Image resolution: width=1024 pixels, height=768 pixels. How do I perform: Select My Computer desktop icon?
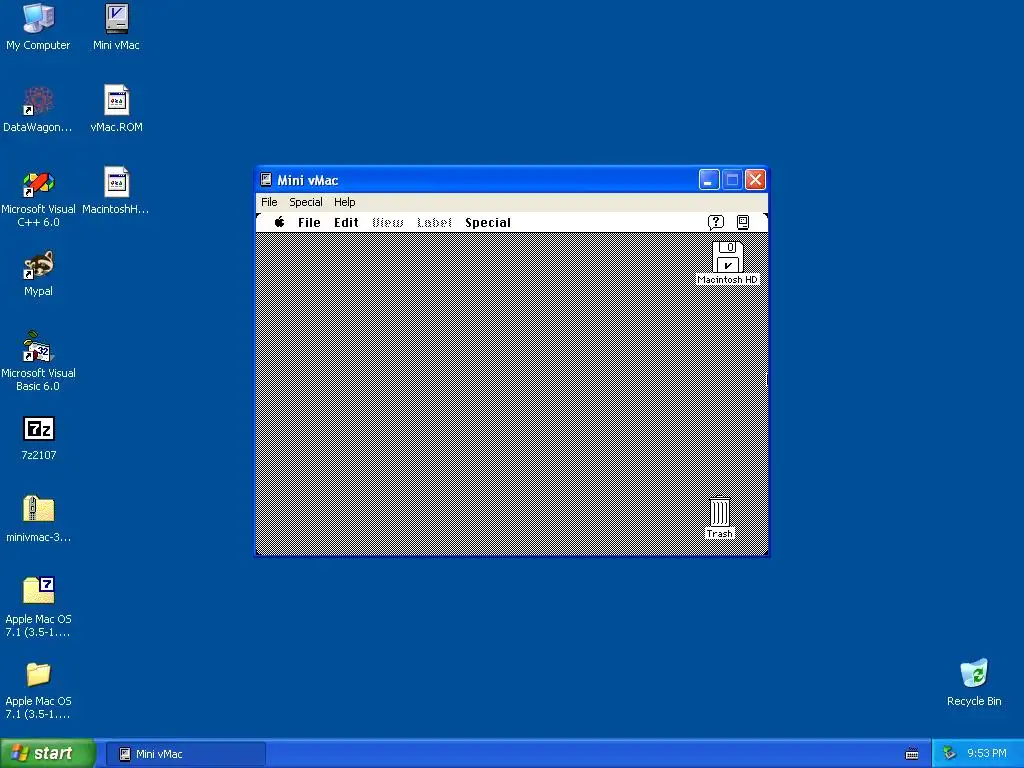coord(38,26)
